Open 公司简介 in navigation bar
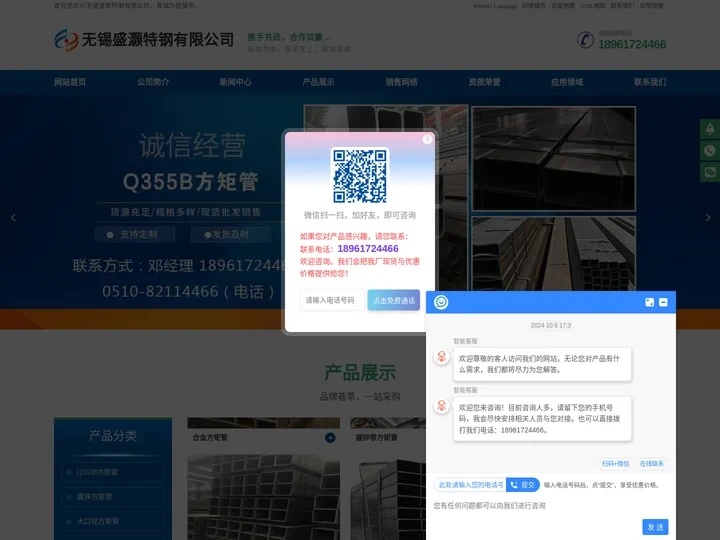This screenshot has width=720, height=540. click(x=153, y=82)
